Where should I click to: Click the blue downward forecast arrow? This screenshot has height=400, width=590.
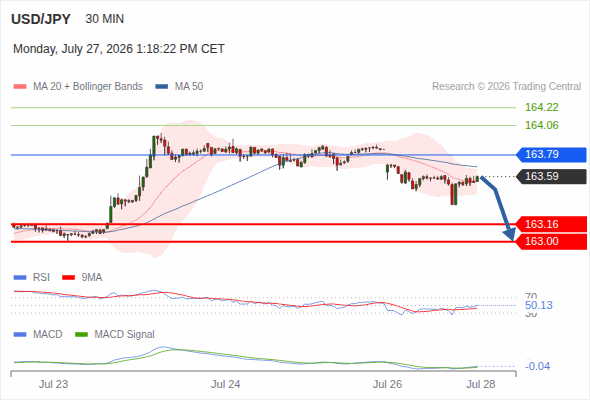tap(498, 208)
